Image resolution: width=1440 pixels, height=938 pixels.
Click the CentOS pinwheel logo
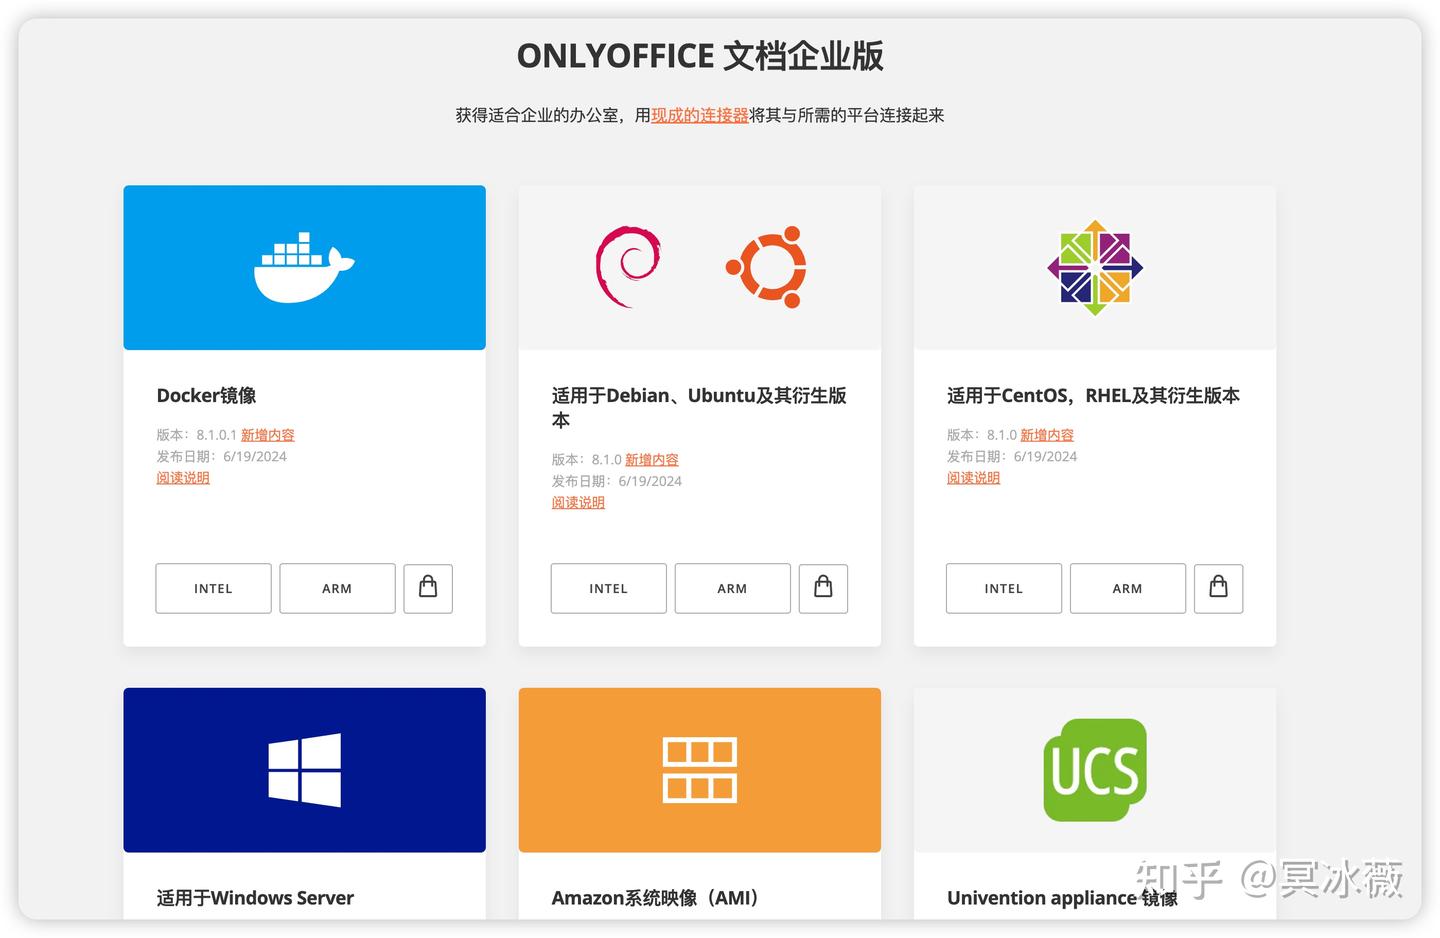point(1095,265)
